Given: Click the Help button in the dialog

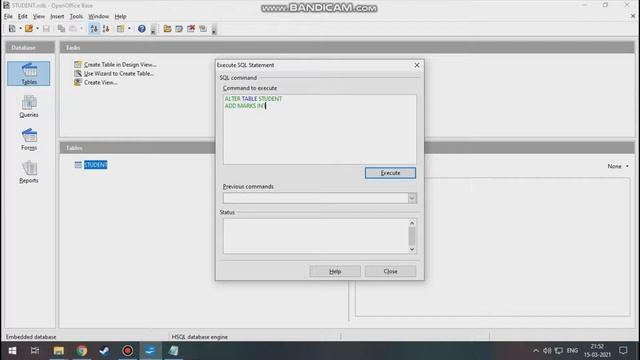Looking at the screenshot, I should click(x=335, y=271).
